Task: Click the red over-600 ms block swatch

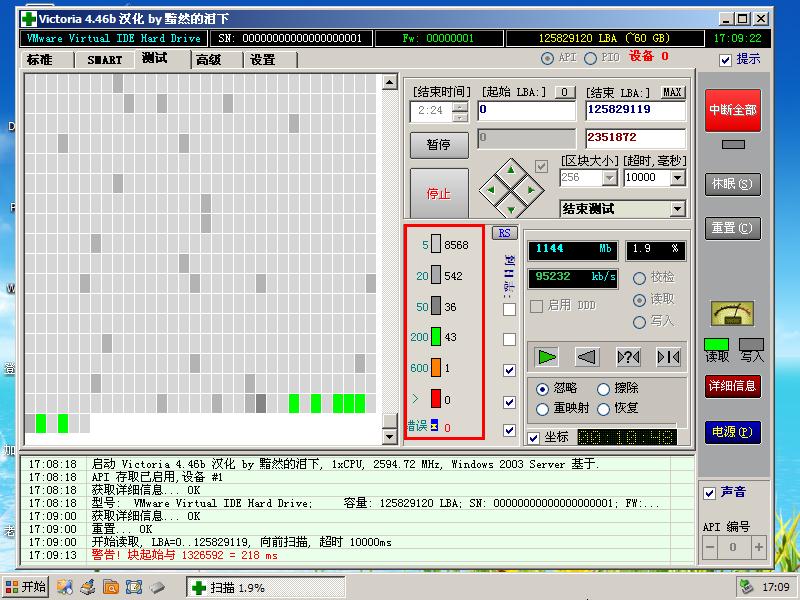Action: click(x=436, y=398)
